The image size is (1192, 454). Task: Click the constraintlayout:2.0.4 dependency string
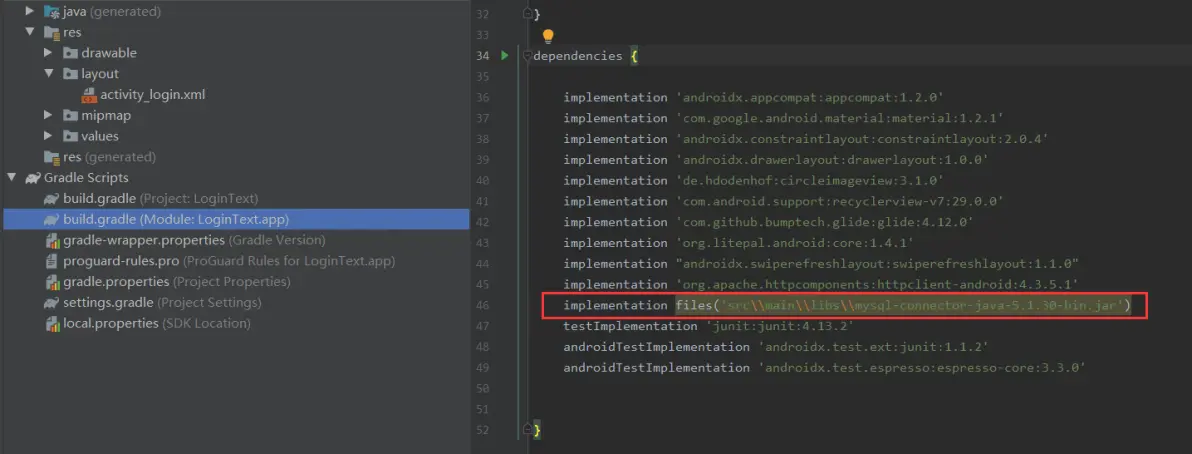(862, 139)
